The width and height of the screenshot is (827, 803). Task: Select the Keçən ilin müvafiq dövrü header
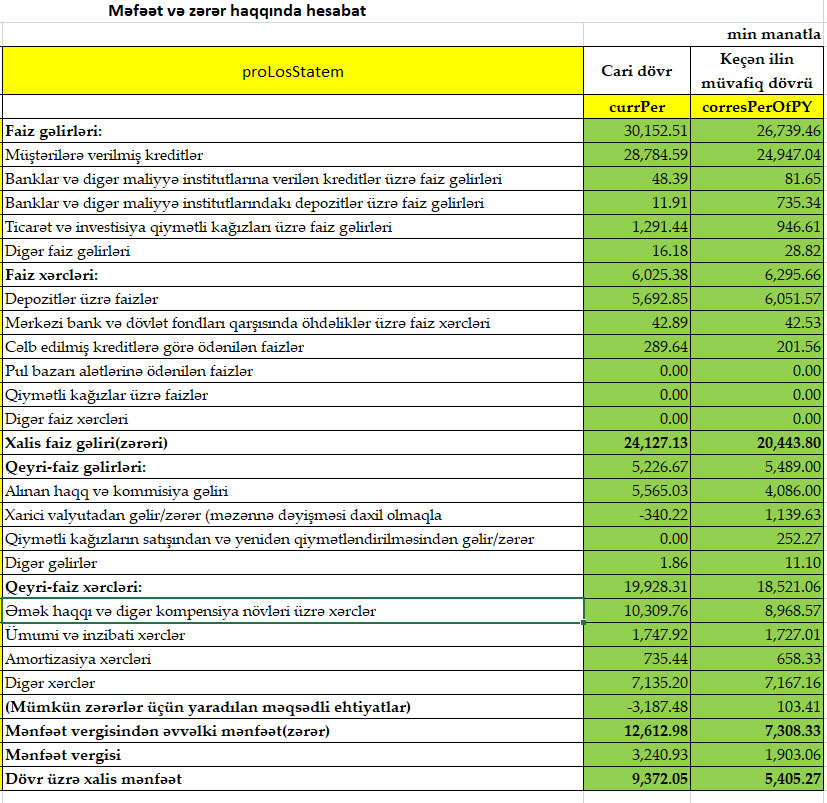click(757, 71)
